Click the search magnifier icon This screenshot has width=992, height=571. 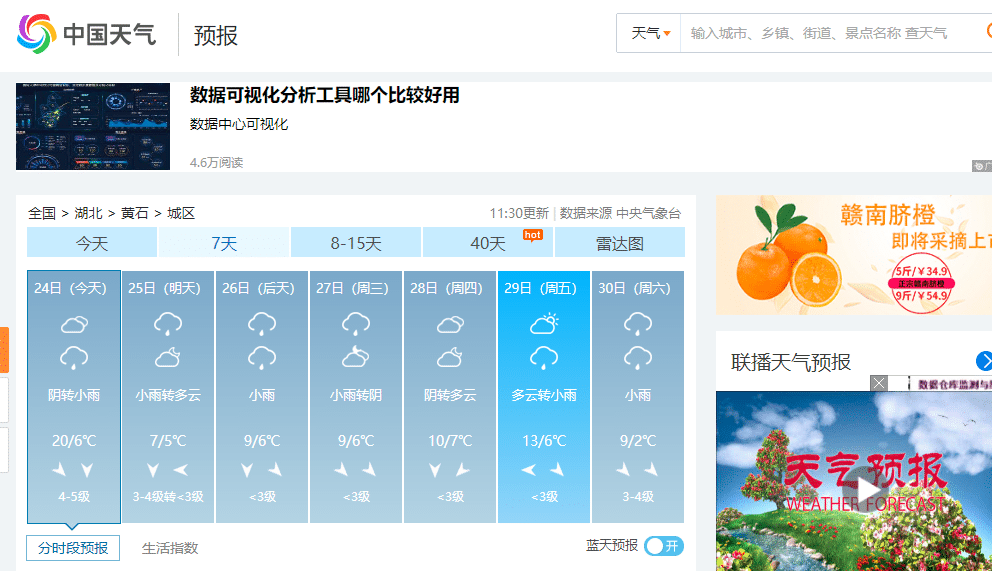(x=984, y=32)
